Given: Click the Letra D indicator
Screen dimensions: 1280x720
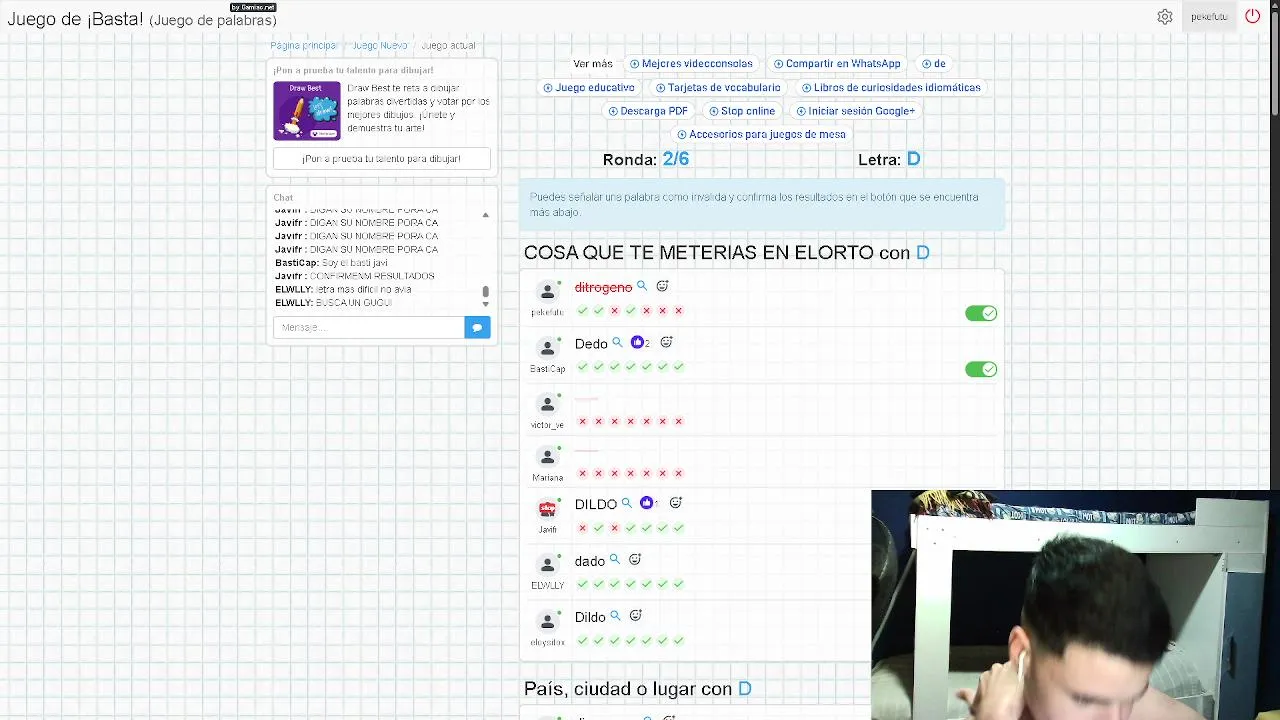Looking at the screenshot, I should (913, 159).
